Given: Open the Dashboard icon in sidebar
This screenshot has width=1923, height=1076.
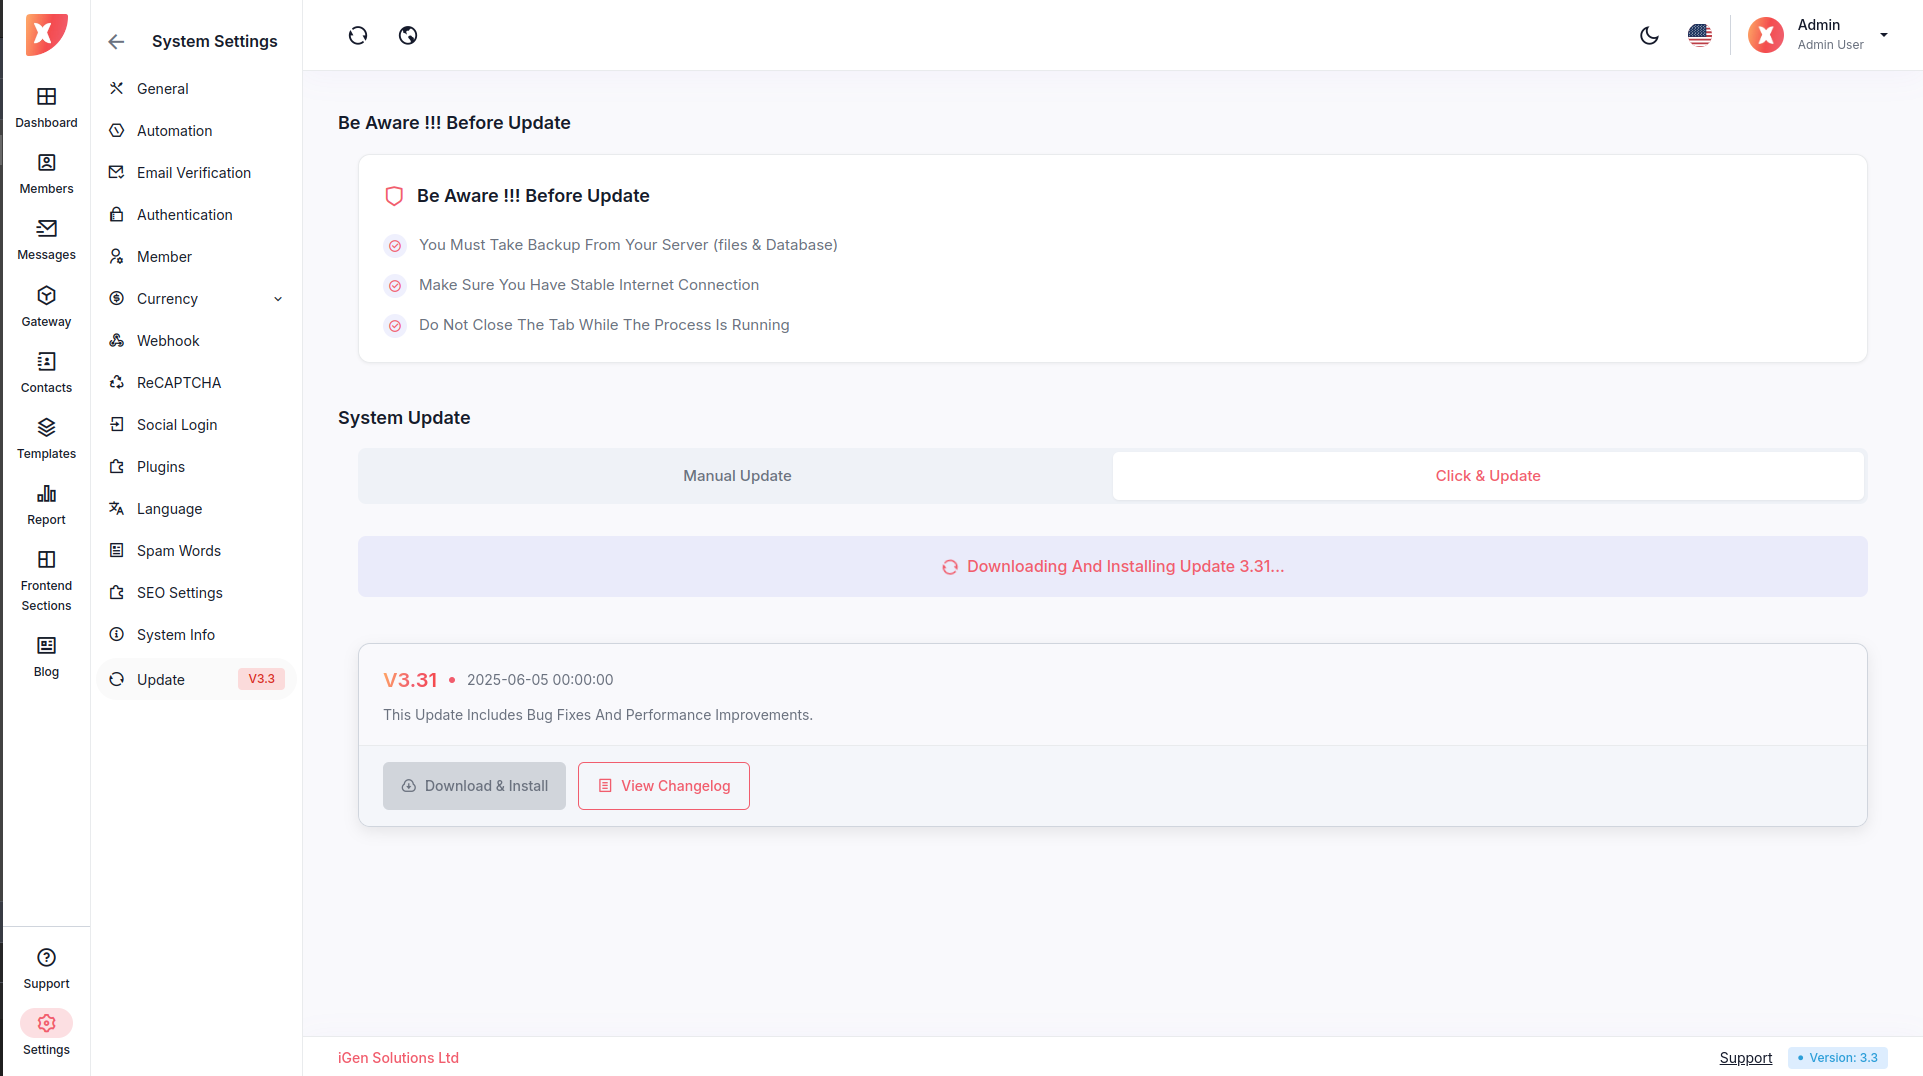Looking at the screenshot, I should coord(46,97).
